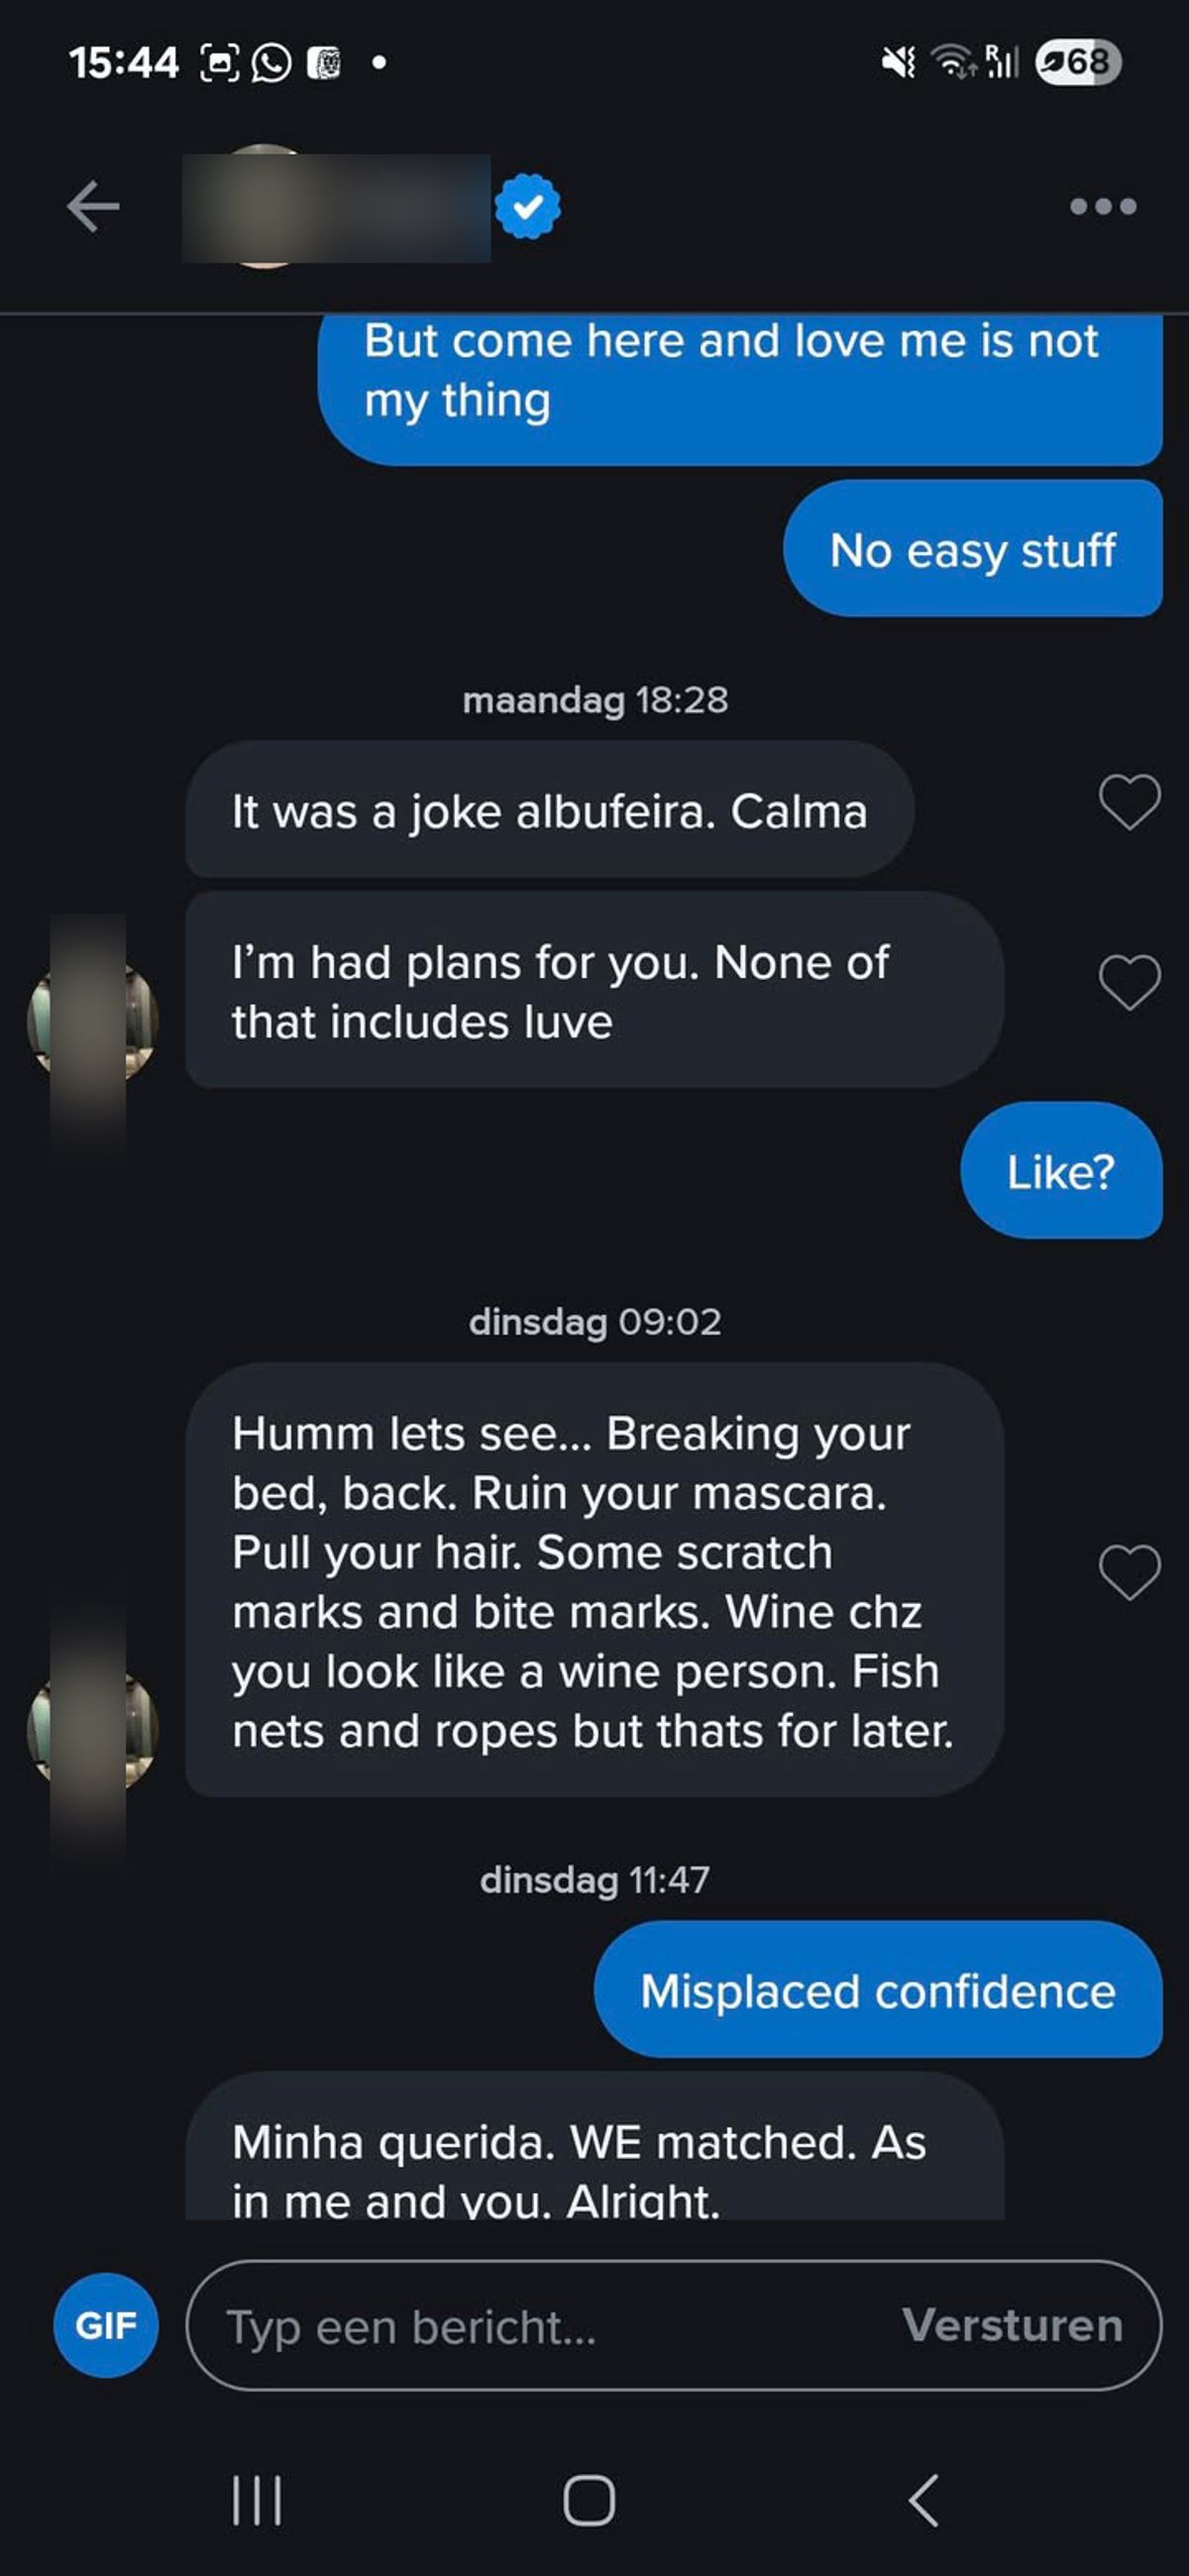Screen dimensions: 1189x2576
Task: Open sender avatar beside 'Humm lets see' message
Action: pyautogui.click(x=92, y=1730)
